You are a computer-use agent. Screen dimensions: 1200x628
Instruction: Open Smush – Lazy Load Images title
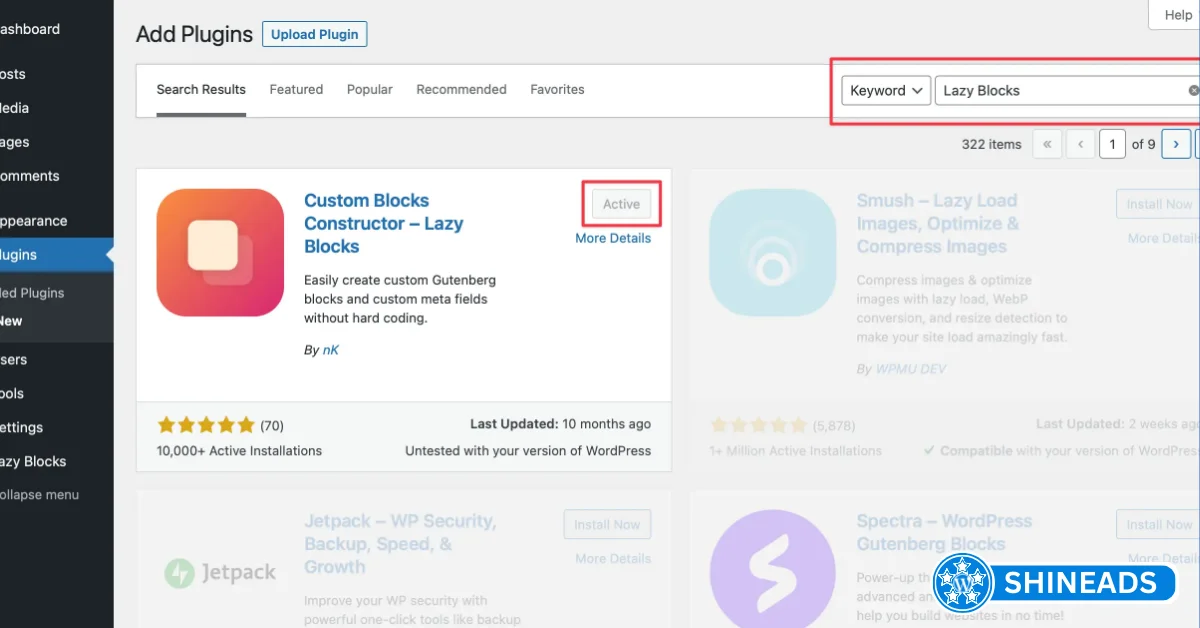coord(937,223)
